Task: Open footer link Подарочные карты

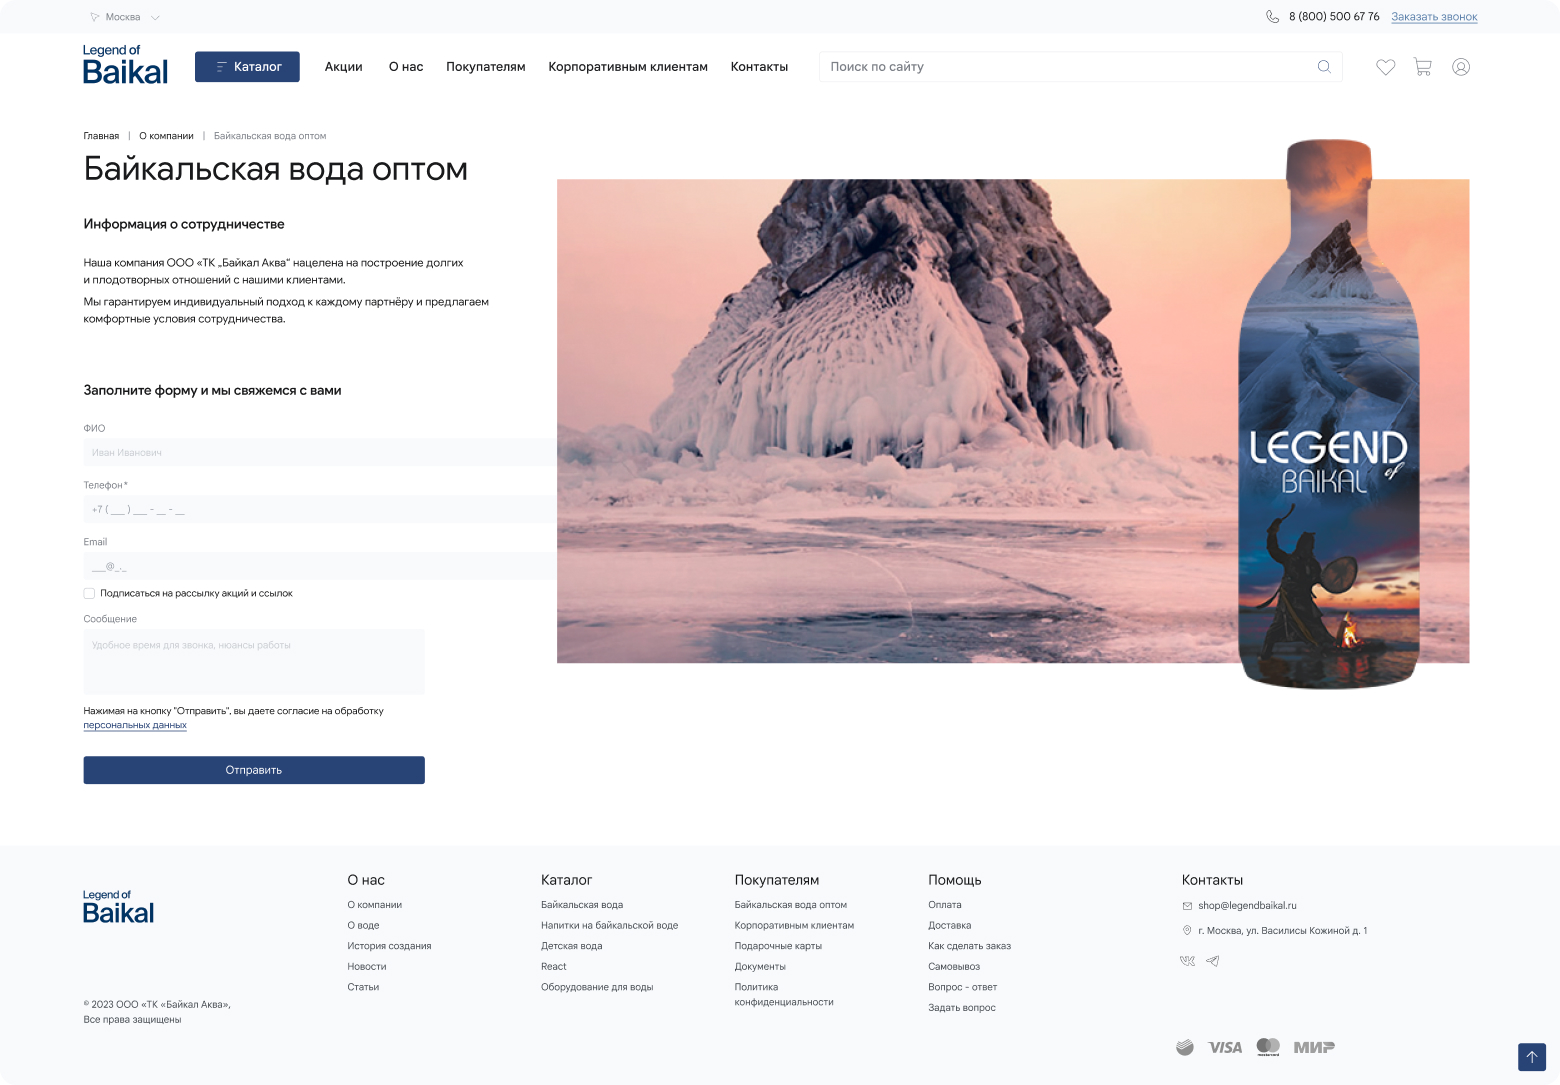Action: coord(778,946)
